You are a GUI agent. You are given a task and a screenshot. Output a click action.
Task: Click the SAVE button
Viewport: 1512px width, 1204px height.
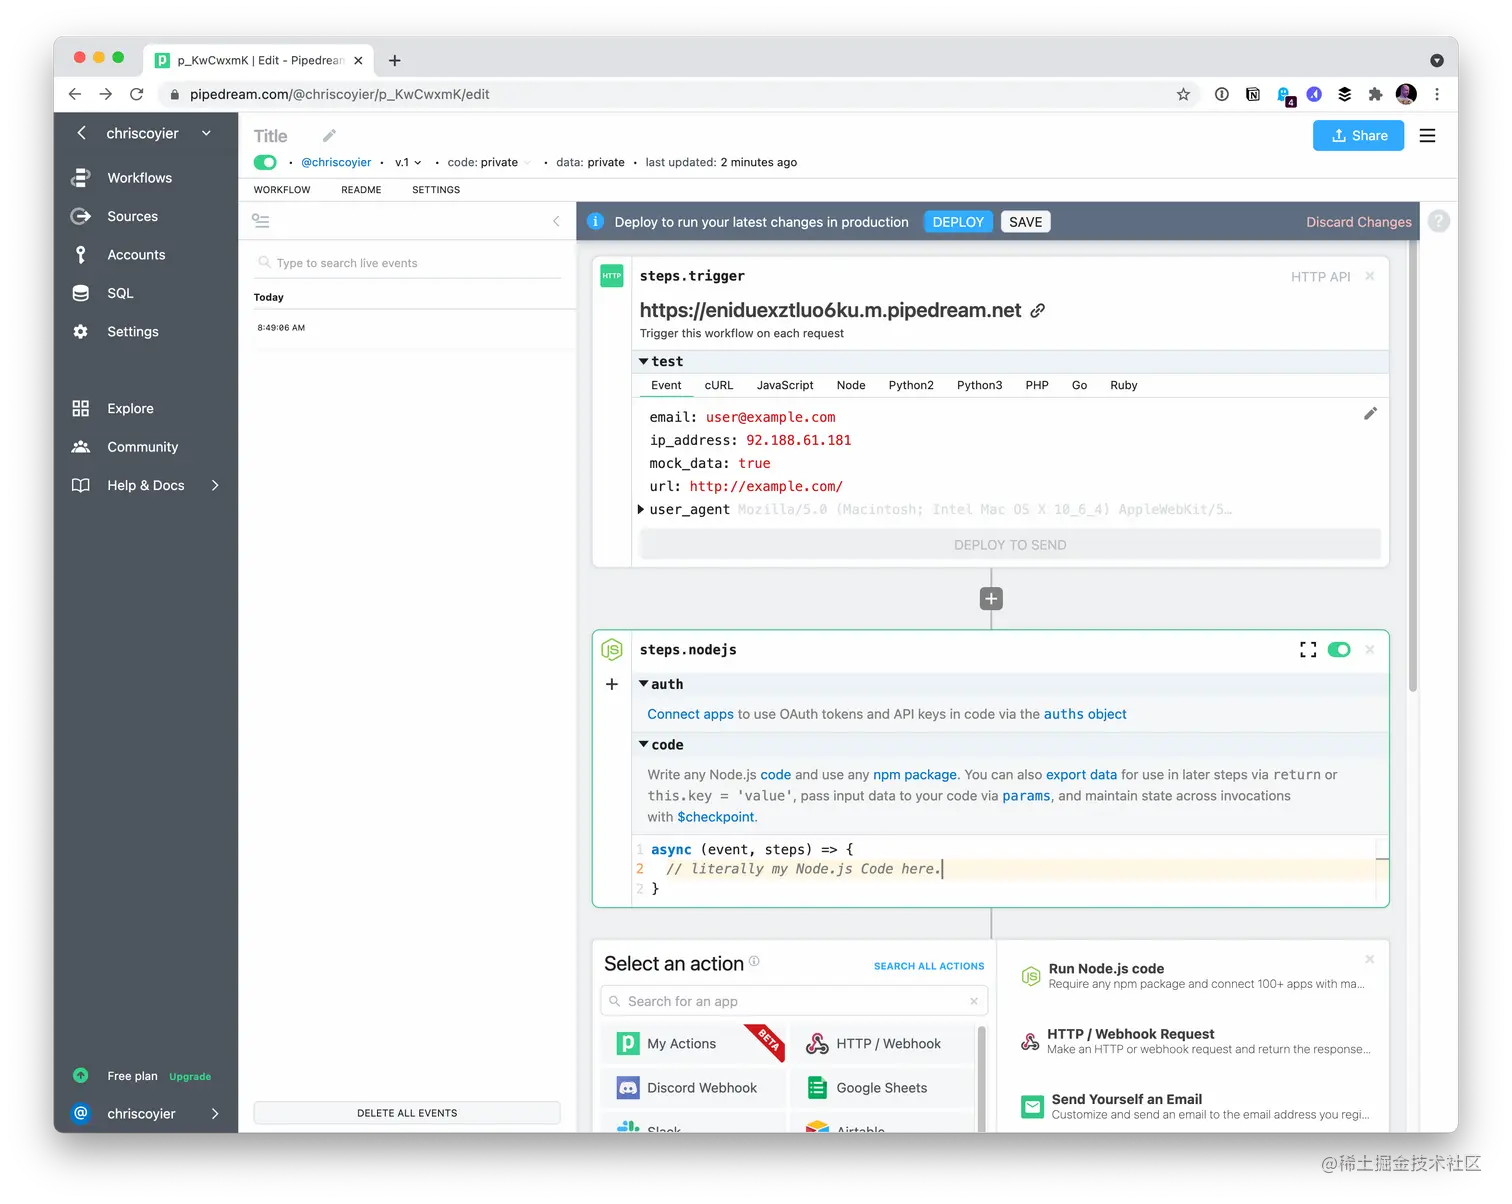click(x=1026, y=222)
